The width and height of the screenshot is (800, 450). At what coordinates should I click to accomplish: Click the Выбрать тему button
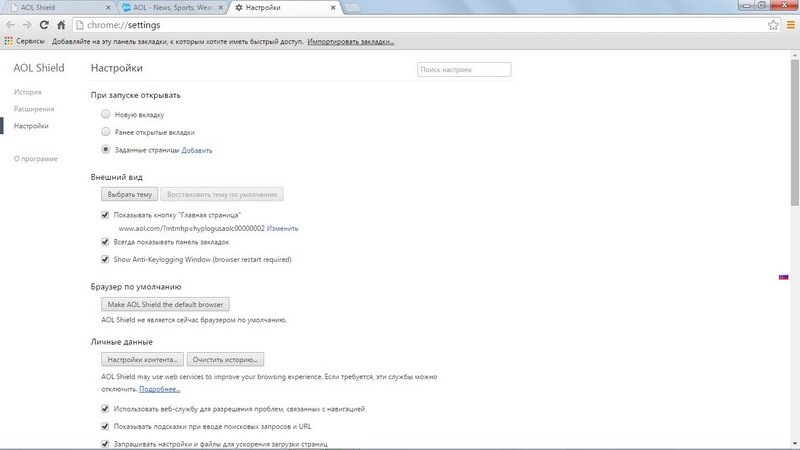(x=130, y=194)
